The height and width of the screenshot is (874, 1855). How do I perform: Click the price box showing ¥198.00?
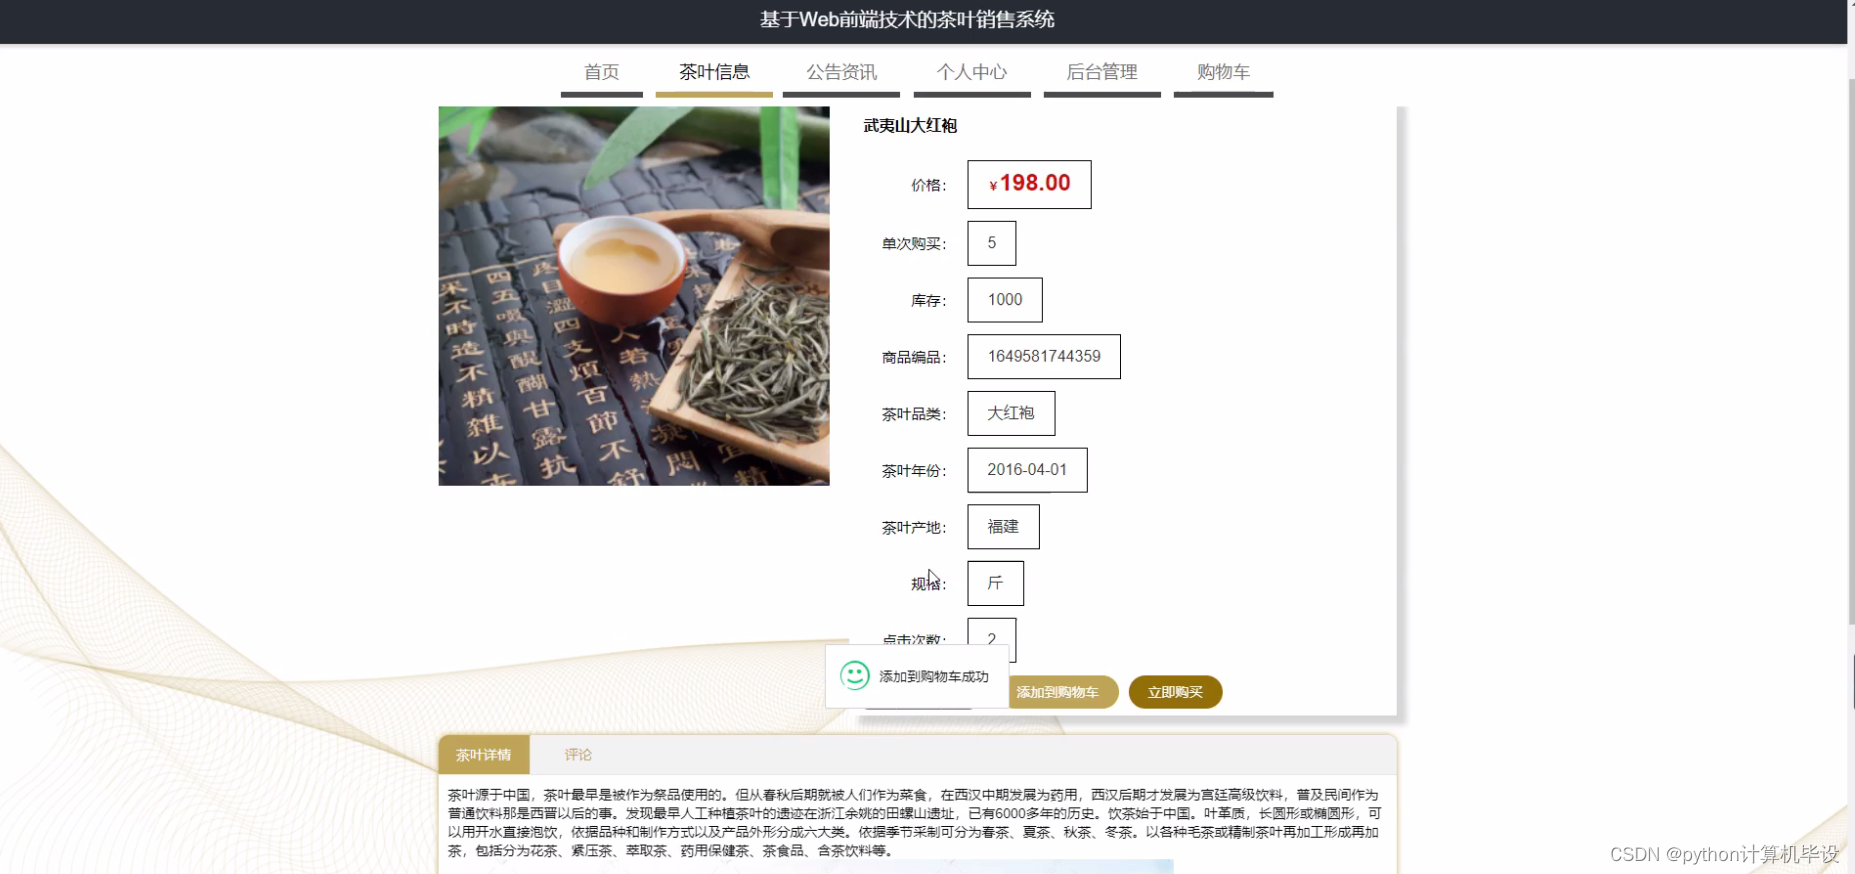pyautogui.click(x=1029, y=184)
